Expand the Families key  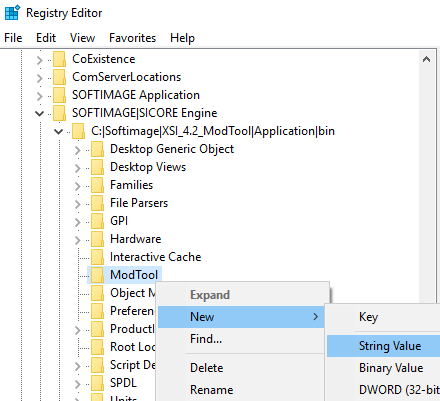(78, 186)
